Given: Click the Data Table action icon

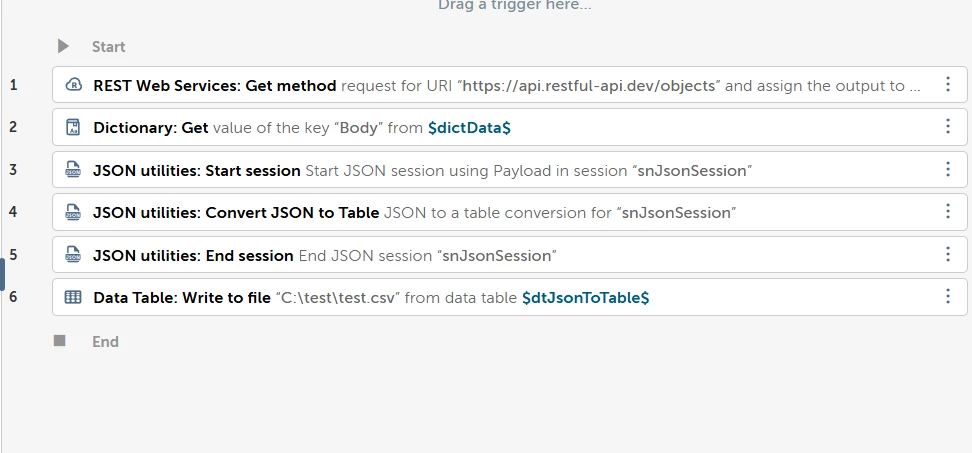Looking at the screenshot, I should pos(72,297).
